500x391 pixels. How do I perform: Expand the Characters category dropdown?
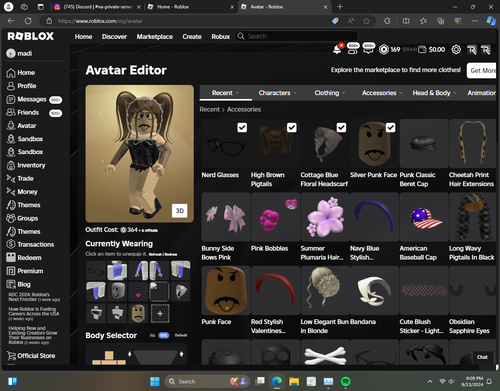tap(278, 93)
